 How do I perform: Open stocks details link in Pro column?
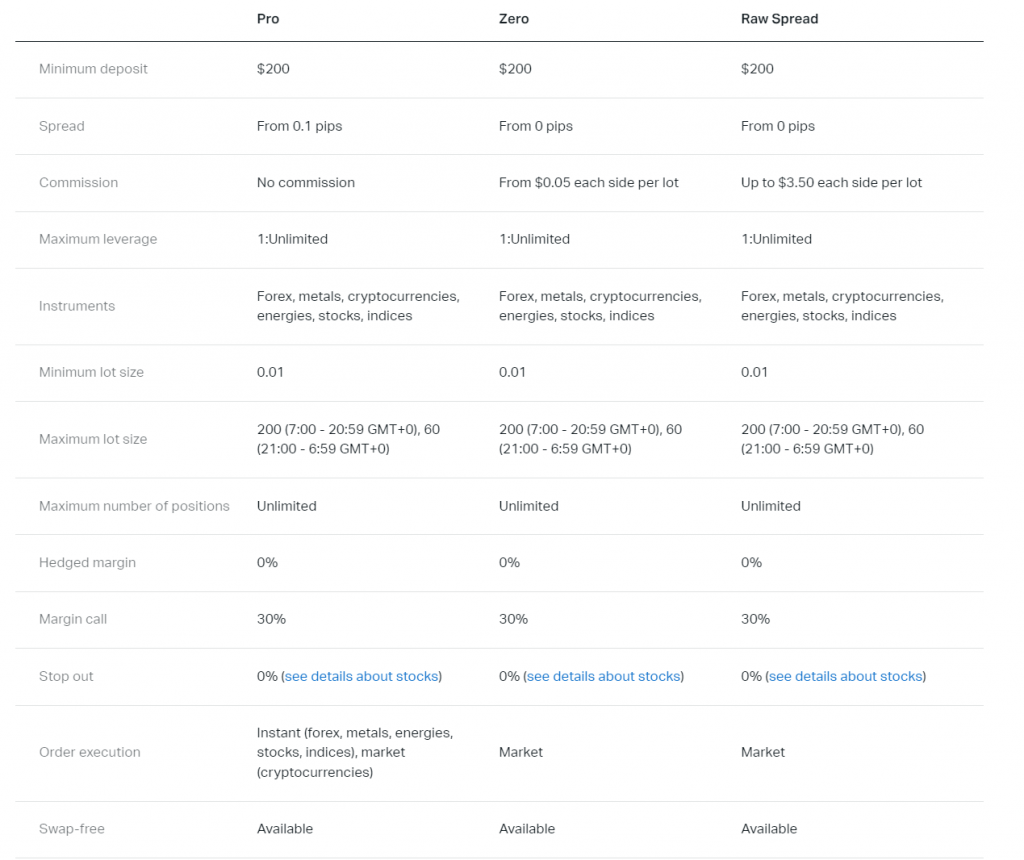pyautogui.click(x=361, y=677)
